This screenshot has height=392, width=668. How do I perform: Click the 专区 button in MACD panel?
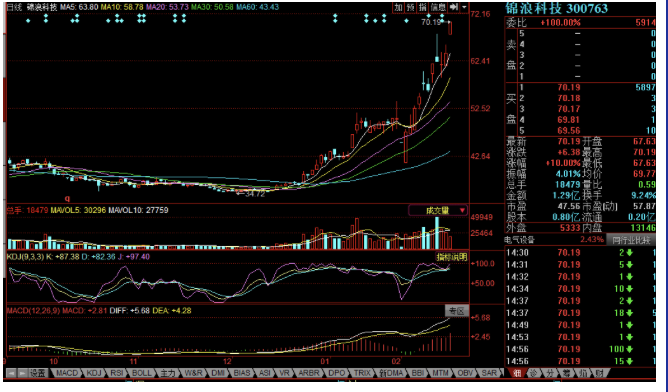[456, 311]
